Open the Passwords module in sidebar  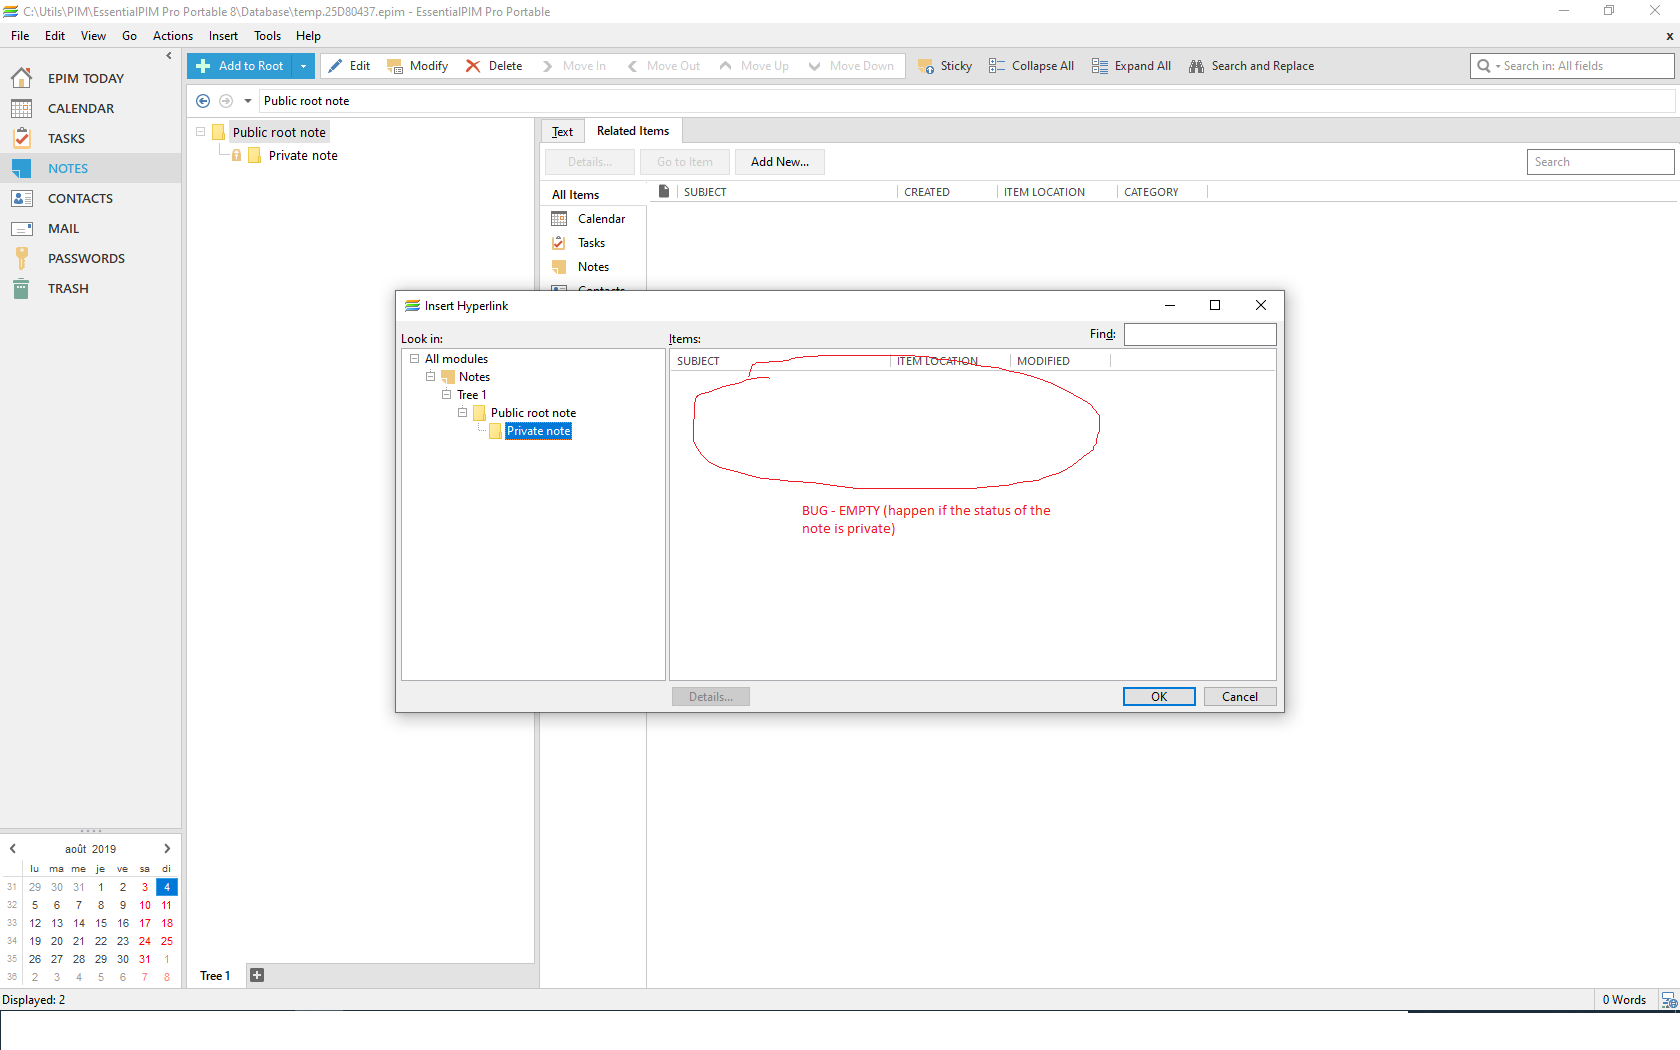[x=86, y=258]
